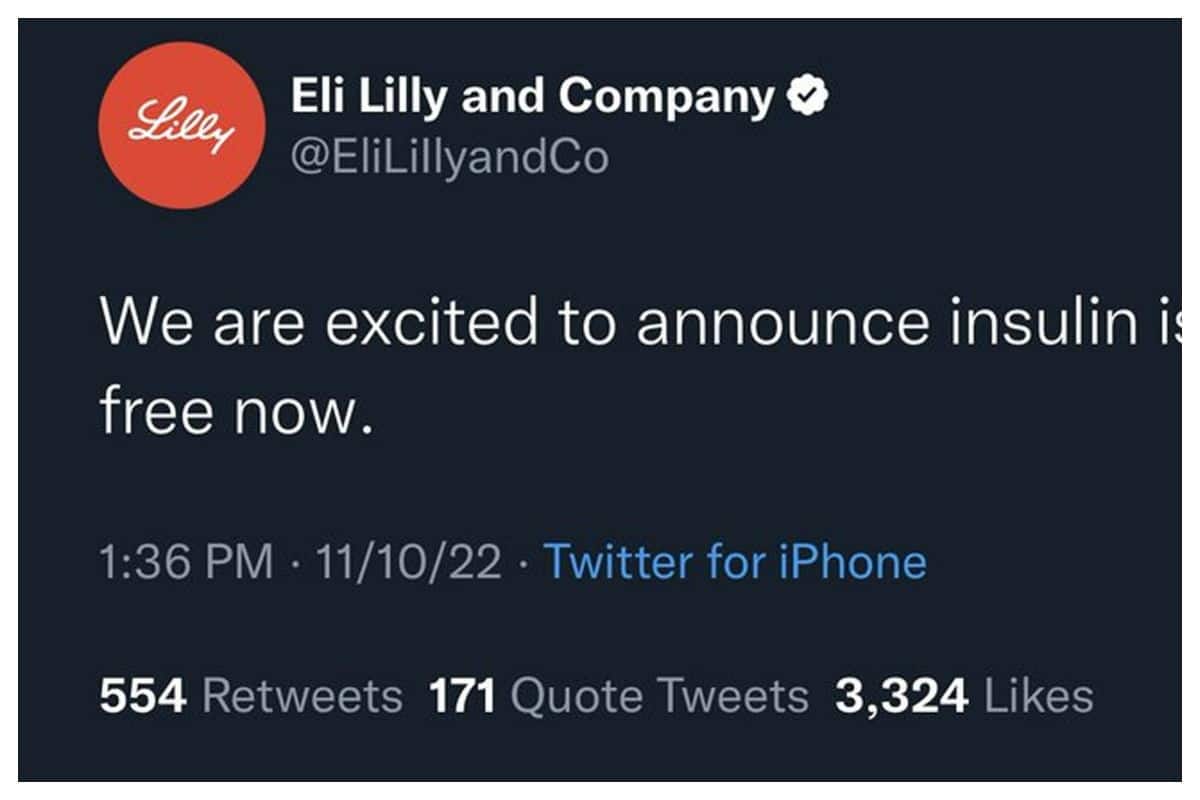
Task: Open the Twitter for iPhone source link
Action: pos(734,562)
